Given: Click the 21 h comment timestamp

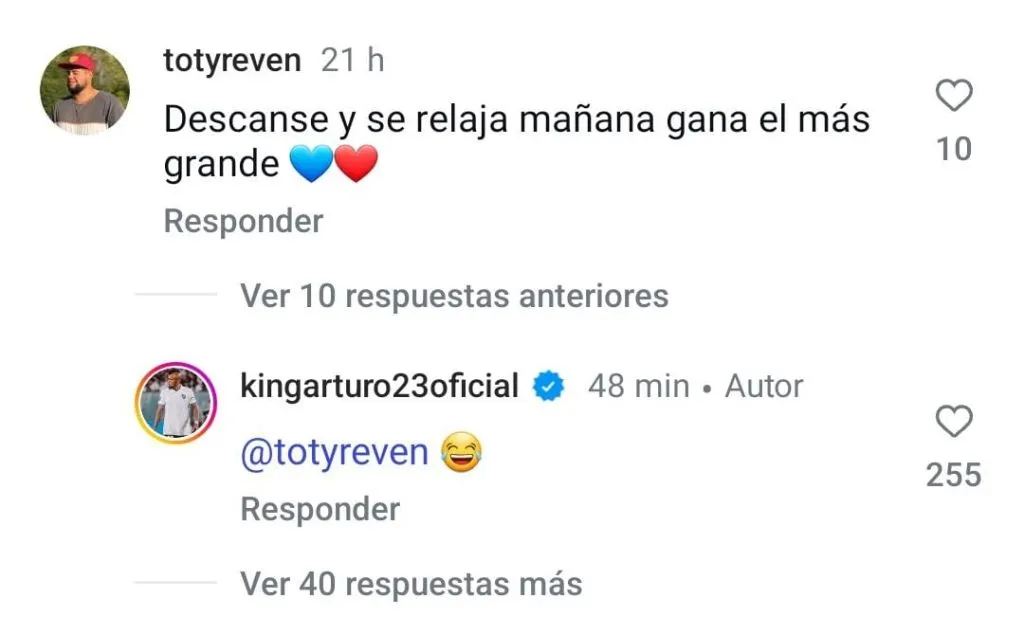Looking at the screenshot, I should pyautogui.click(x=352, y=60).
